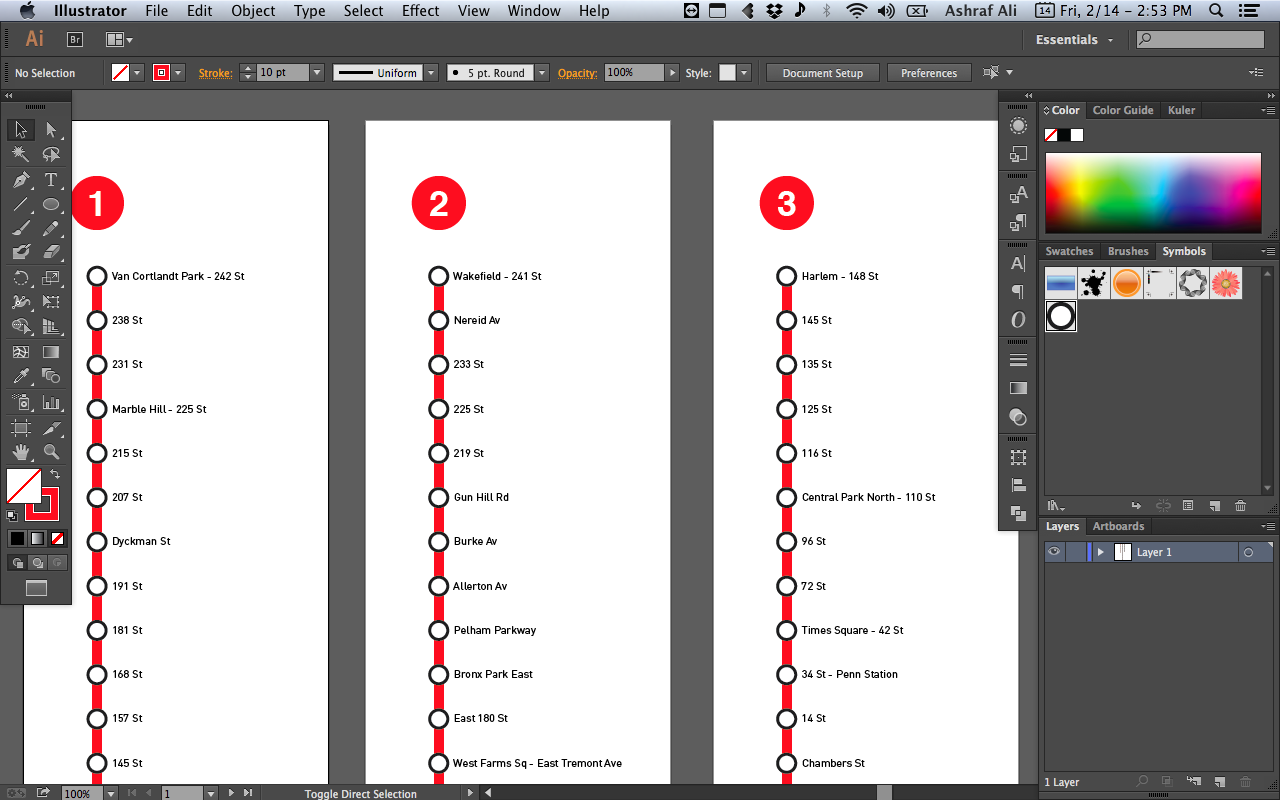Select the Pencil tool
This screenshot has height=800, width=1280.
coord(51,228)
